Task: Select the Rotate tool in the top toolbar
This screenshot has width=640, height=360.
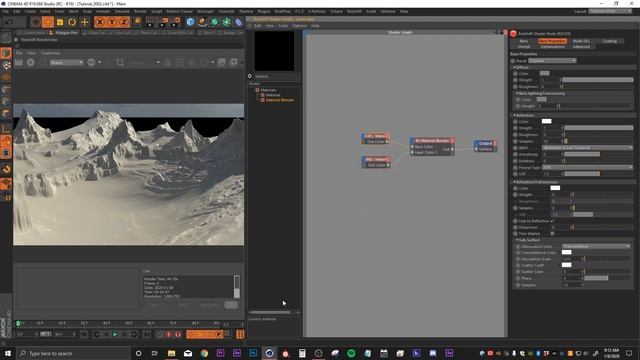Action: [x=72, y=22]
